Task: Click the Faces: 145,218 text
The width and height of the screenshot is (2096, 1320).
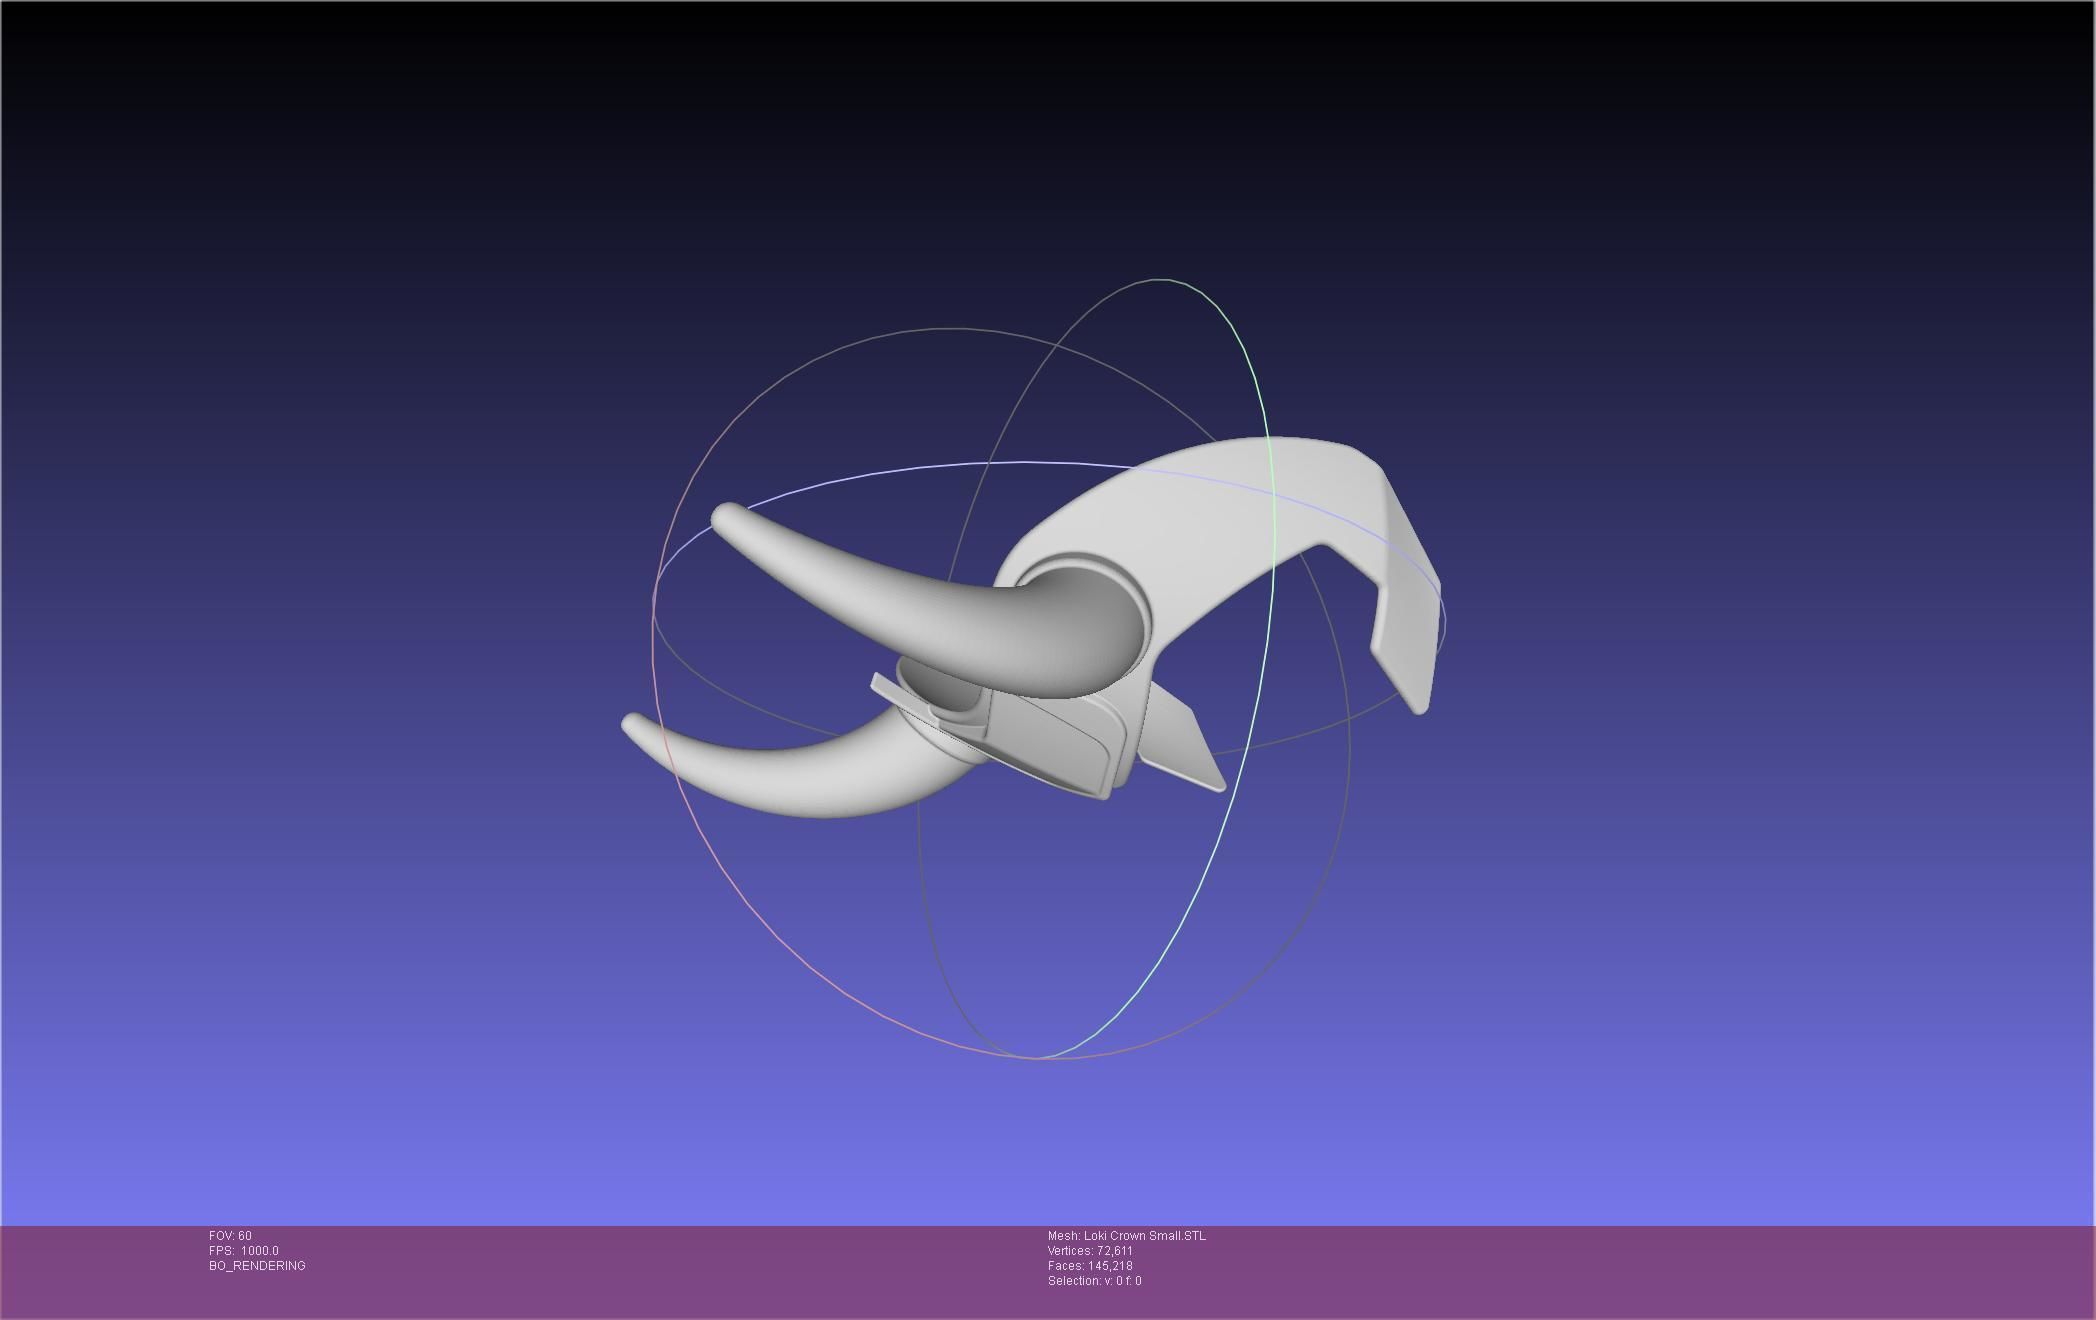Action: [x=1090, y=1266]
